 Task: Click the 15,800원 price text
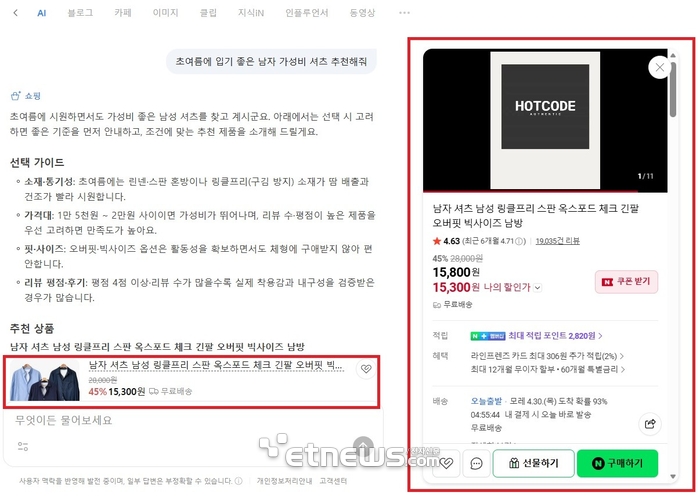456,272
